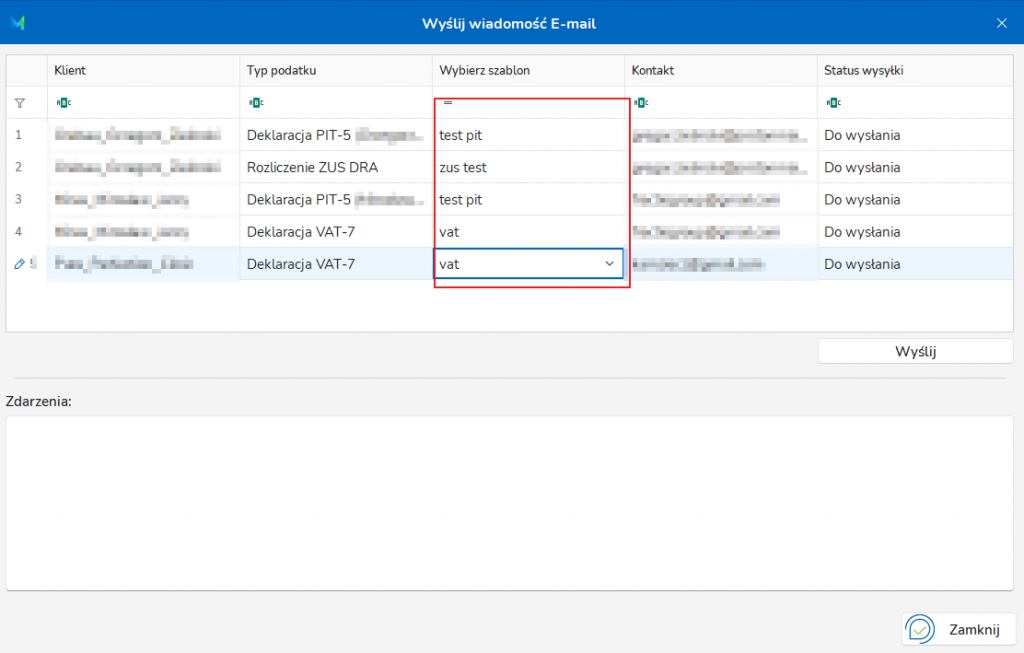This screenshot has width=1024, height=653.
Task: Select template cell 'test pit' in row 3
Action: (x=528, y=200)
